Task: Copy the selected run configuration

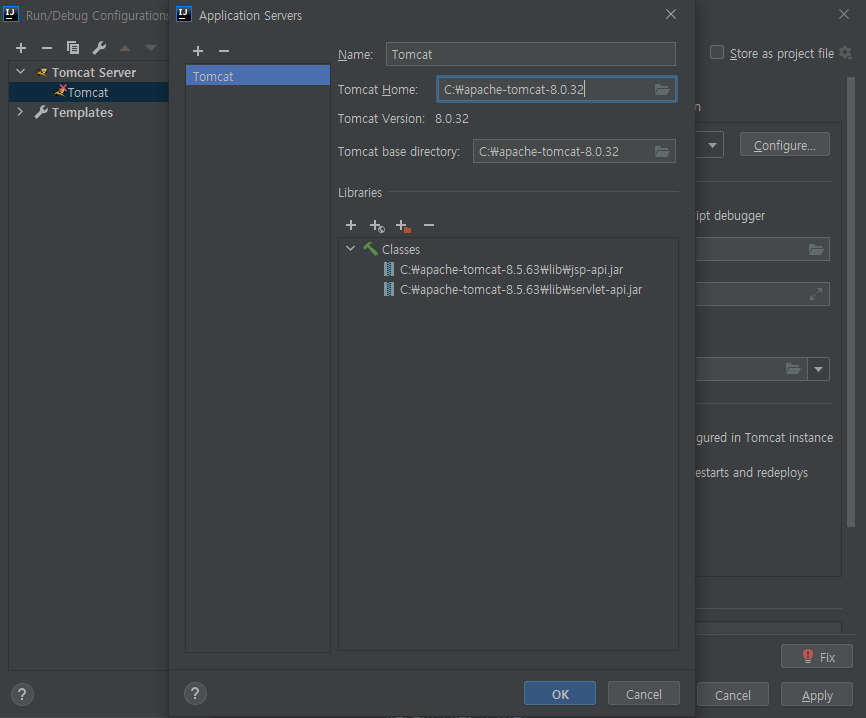Action: 73,48
